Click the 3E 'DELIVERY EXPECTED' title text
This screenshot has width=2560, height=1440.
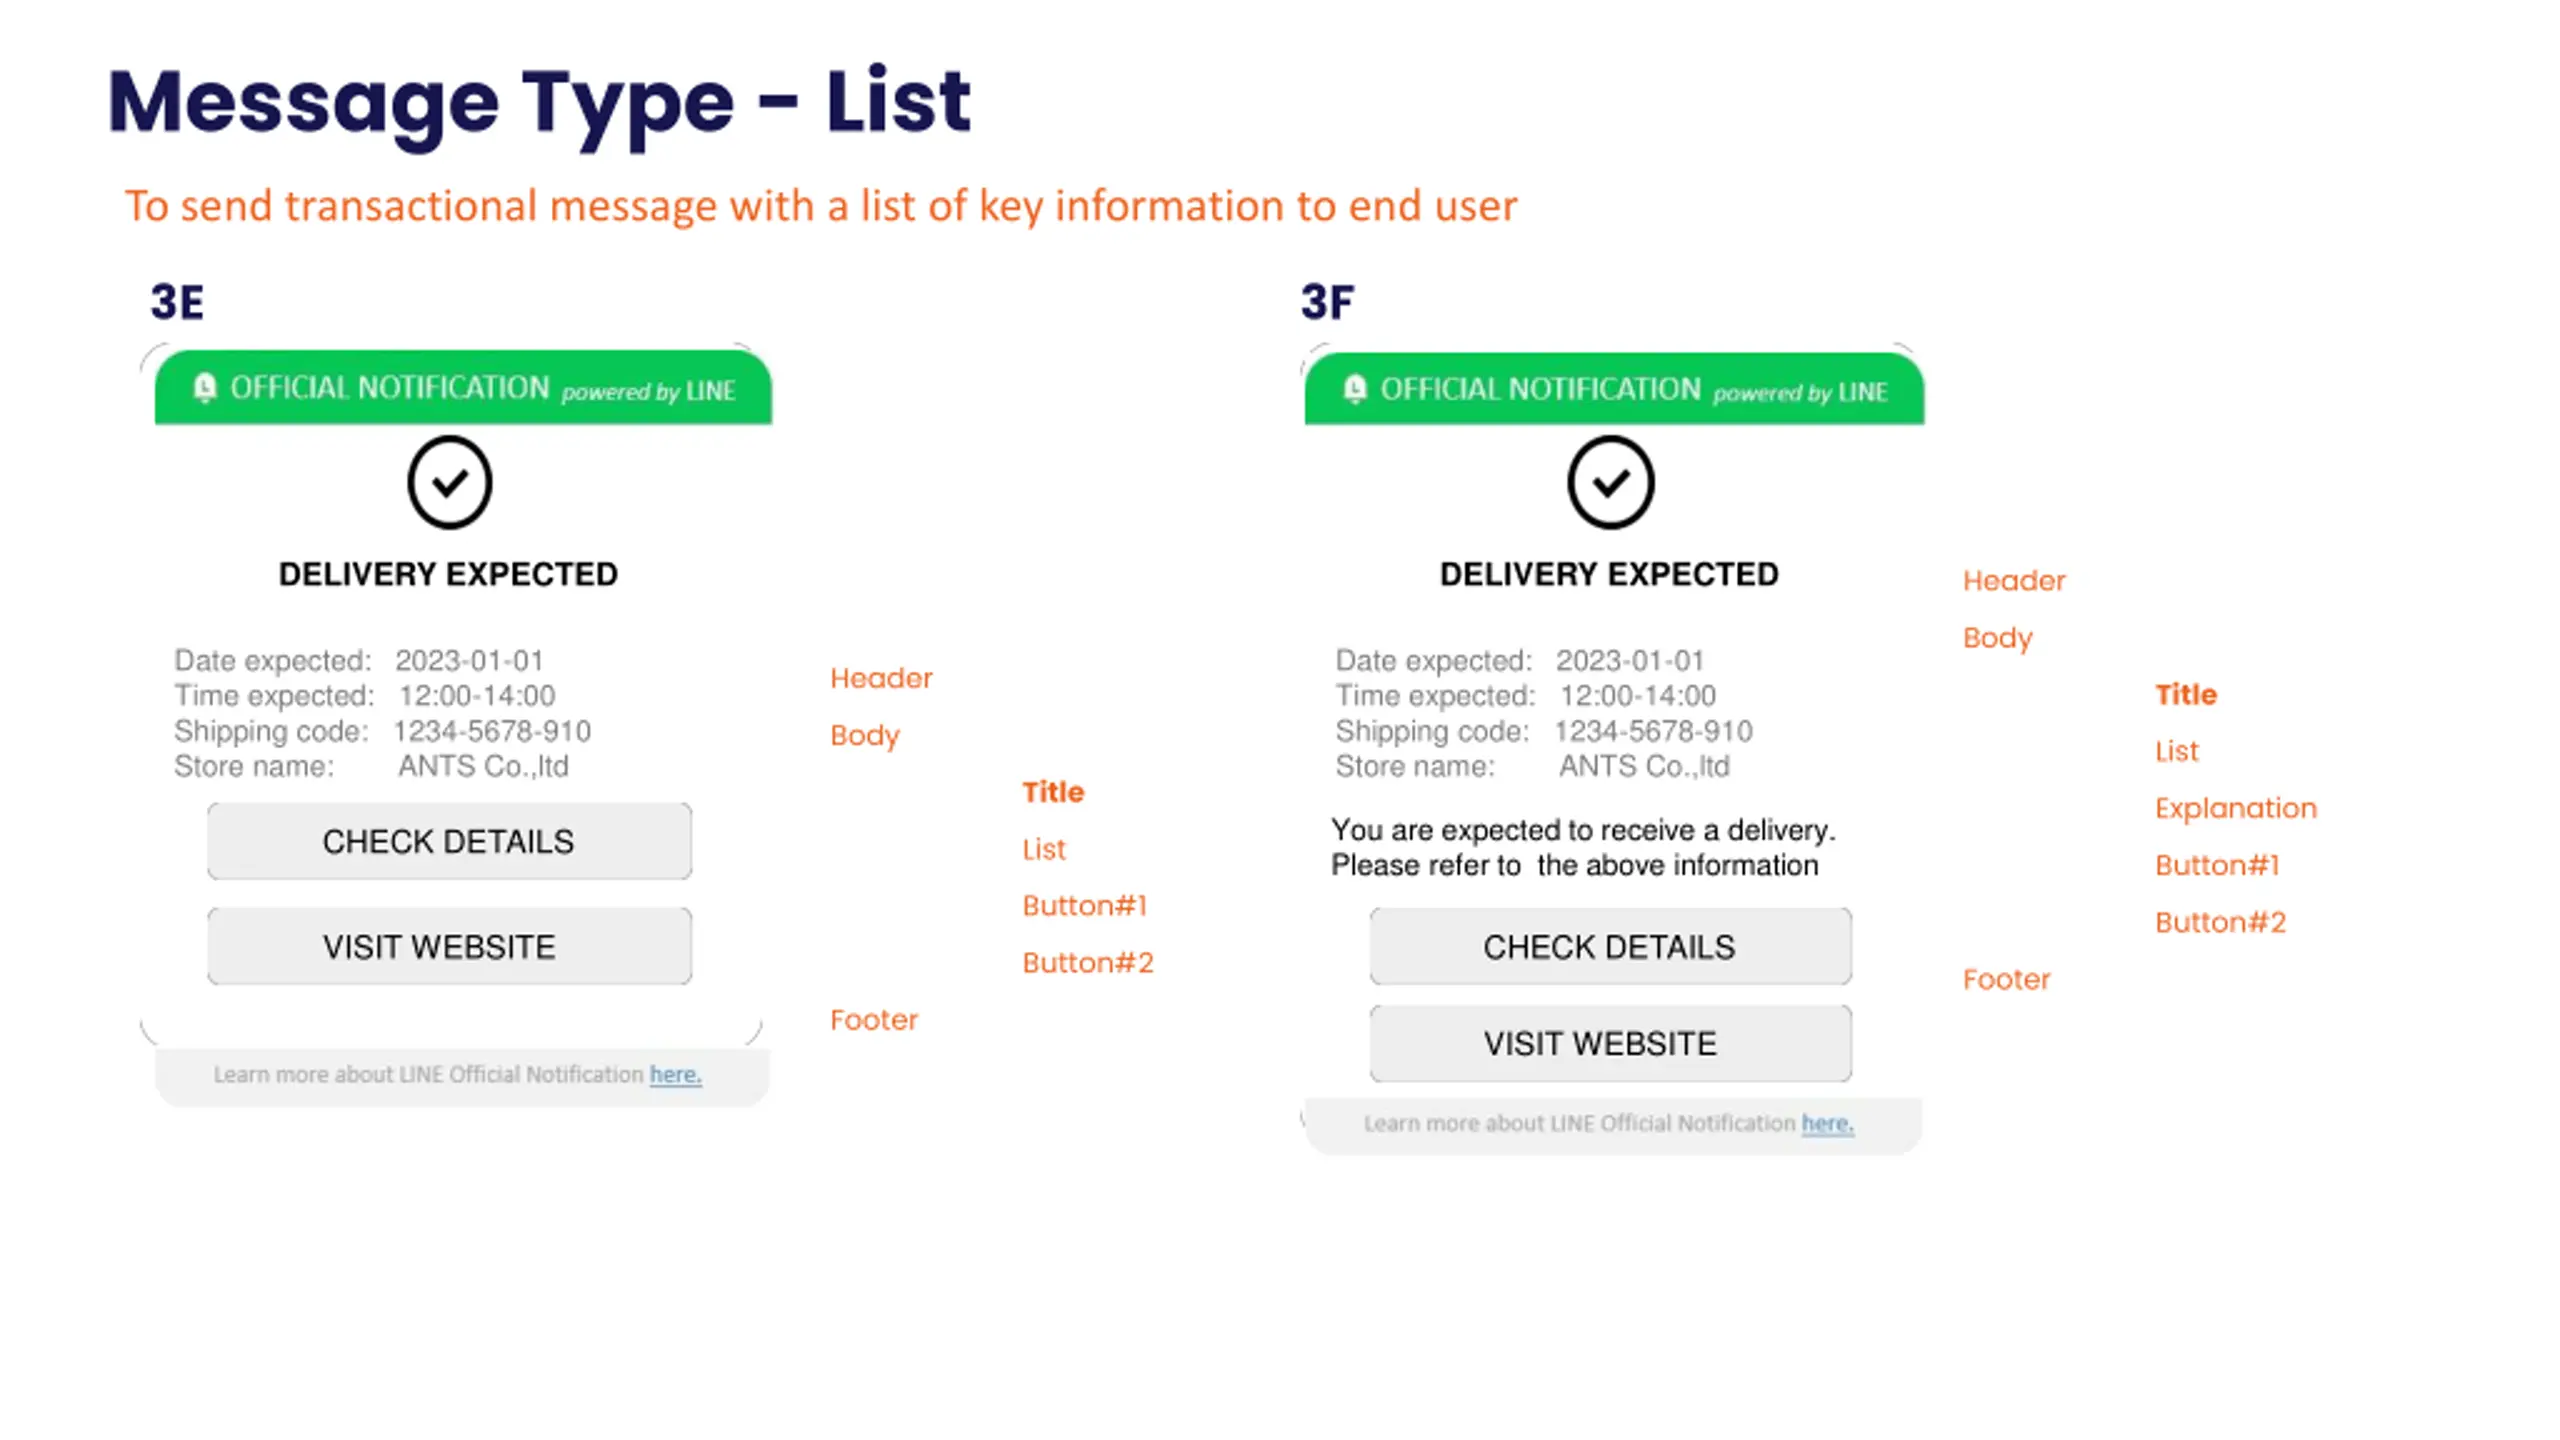448,574
